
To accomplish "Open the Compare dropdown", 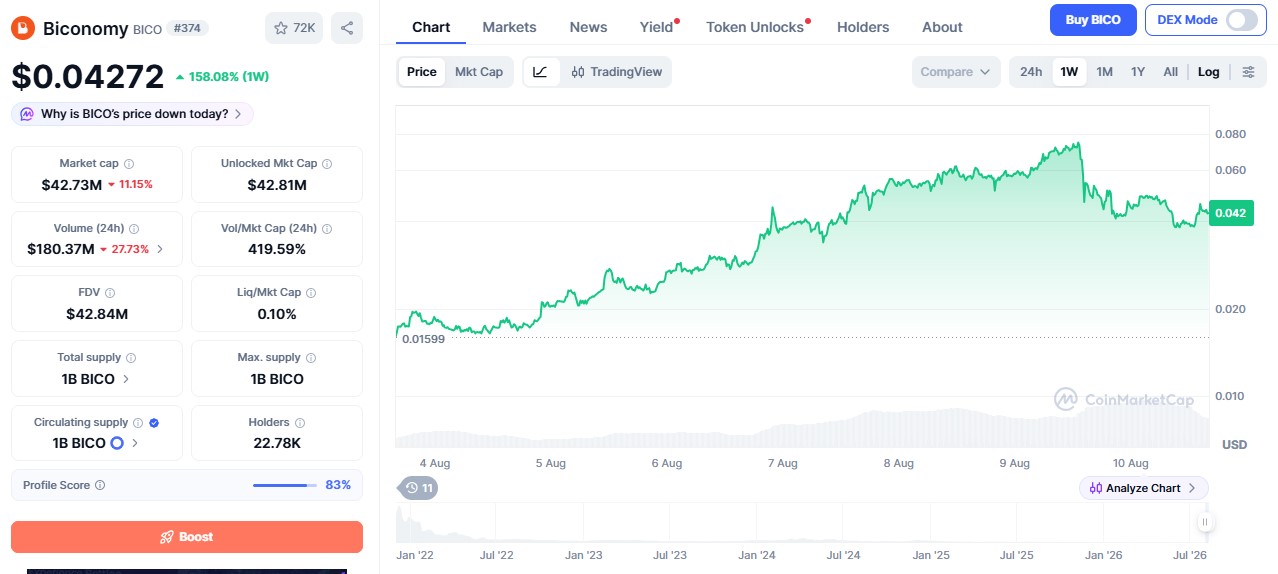I will tap(956, 72).
